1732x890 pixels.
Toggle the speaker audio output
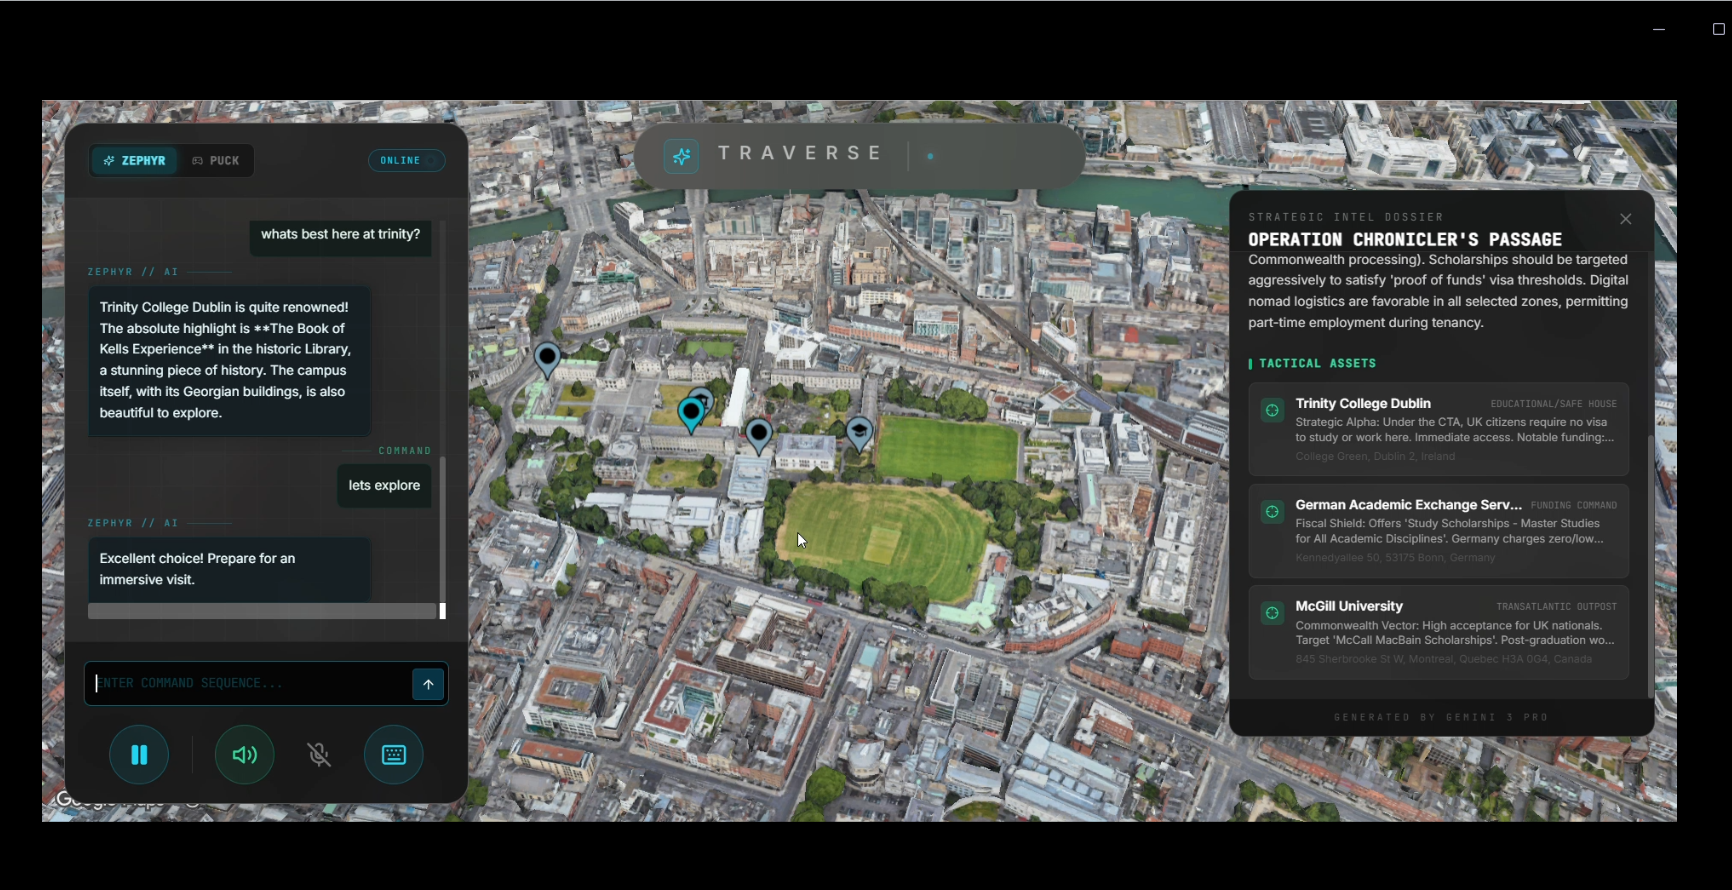(x=245, y=755)
